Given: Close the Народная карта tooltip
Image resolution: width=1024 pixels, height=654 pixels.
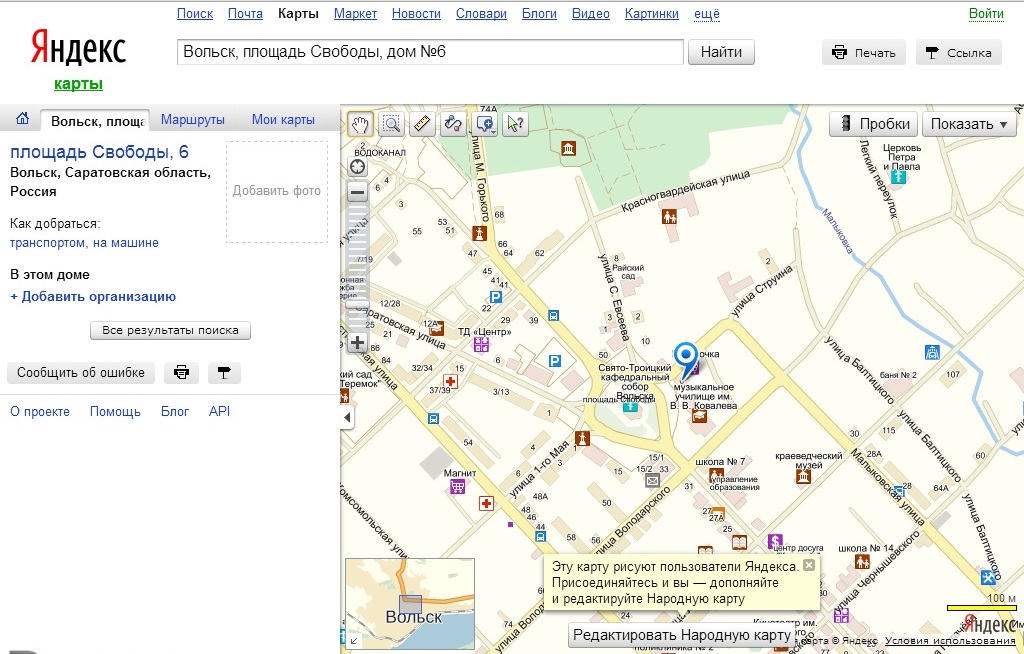Looking at the screenshot, I should [x=809, y=565].
